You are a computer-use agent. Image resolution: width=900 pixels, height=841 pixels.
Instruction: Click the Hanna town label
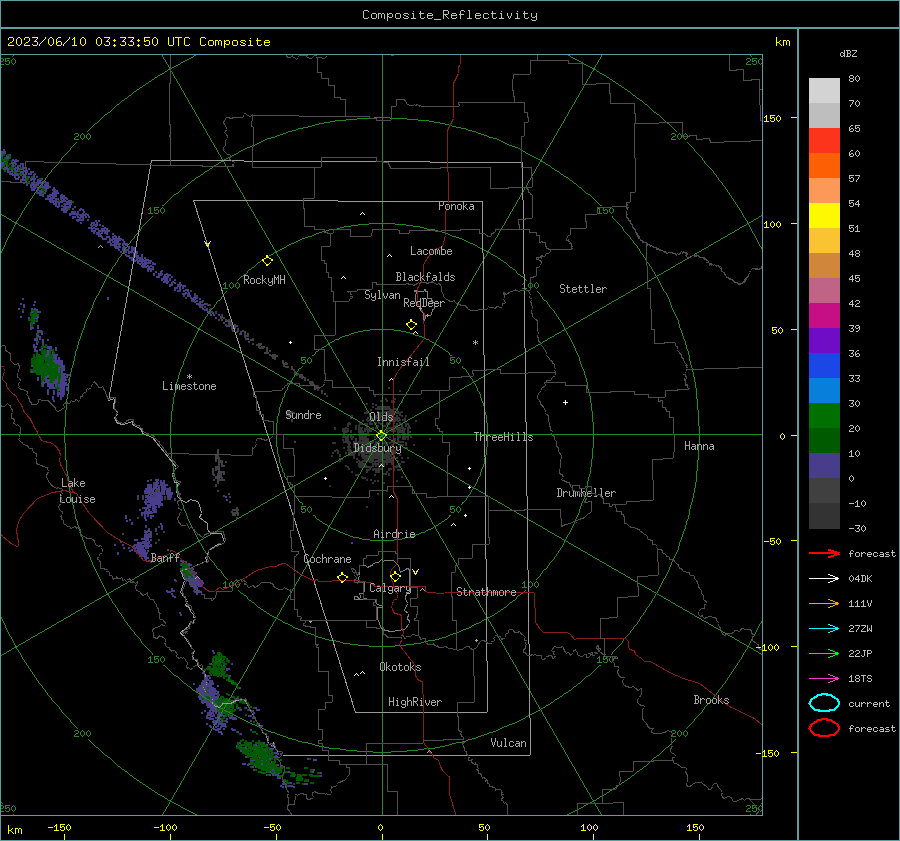click(x=699, y=446)
